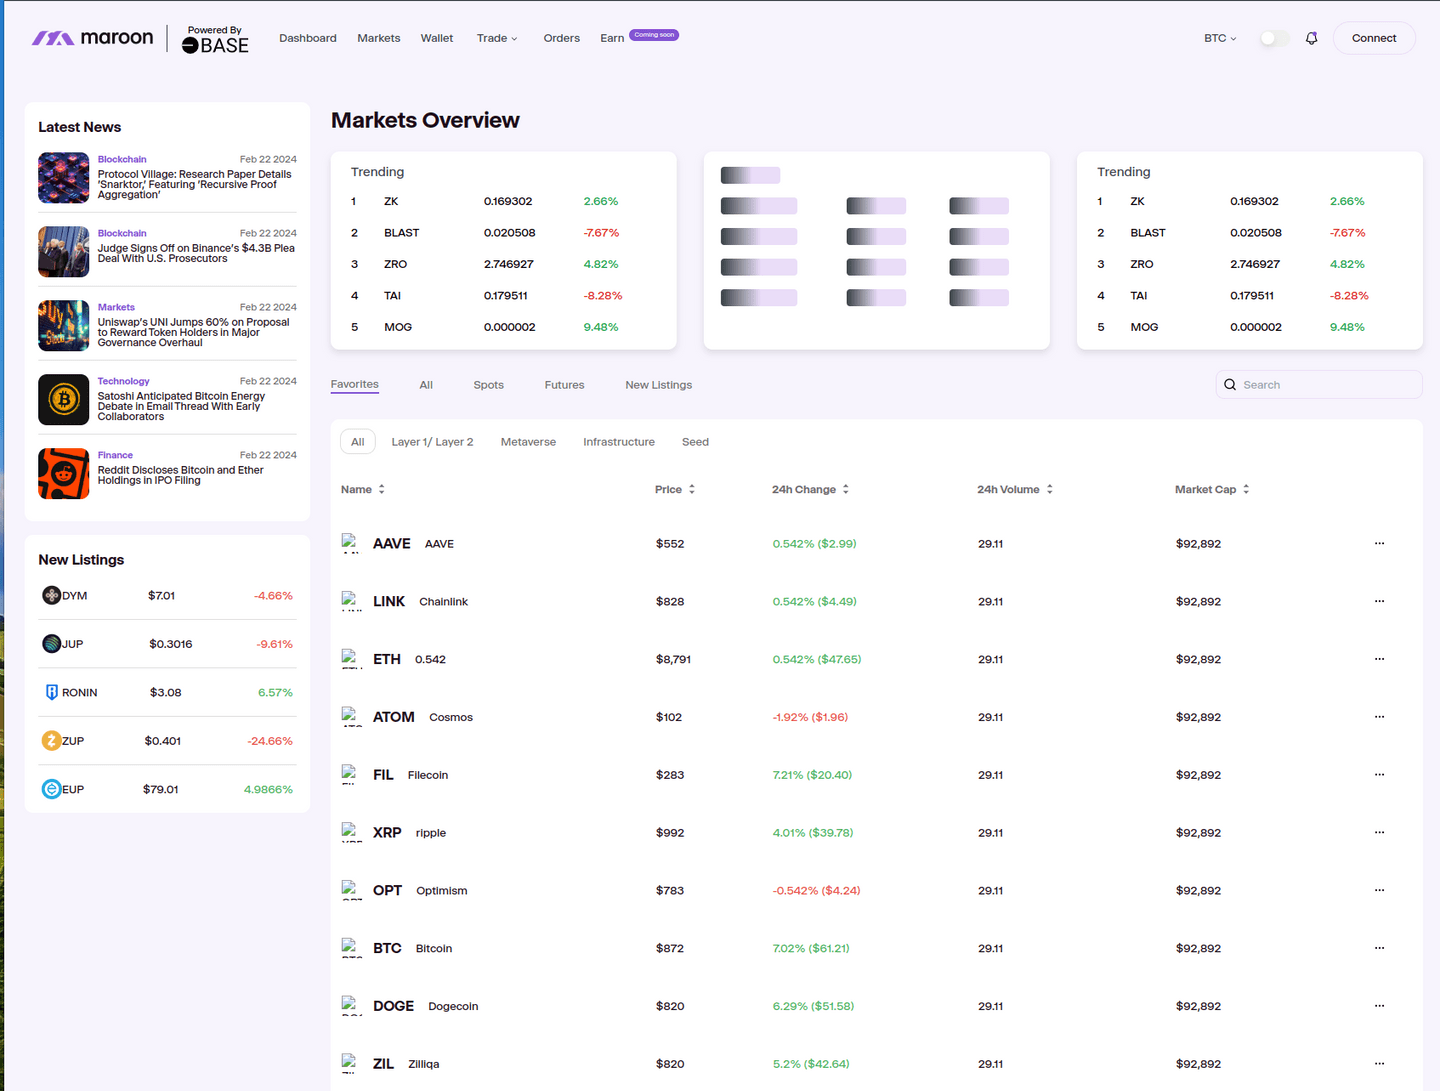Click the DYM coin icon
The width and height of the screenshot is (1440, 1091).
tap(52, 595)
